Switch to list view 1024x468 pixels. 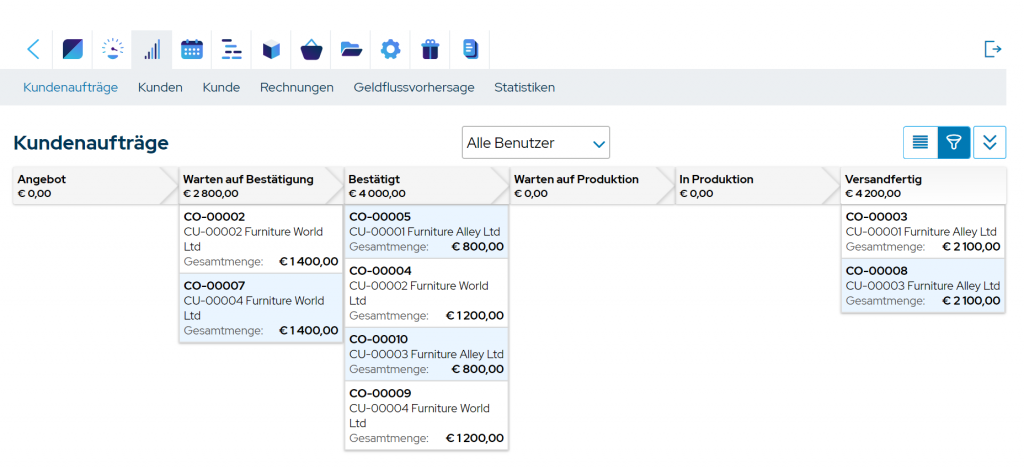(x=920, y=143)
